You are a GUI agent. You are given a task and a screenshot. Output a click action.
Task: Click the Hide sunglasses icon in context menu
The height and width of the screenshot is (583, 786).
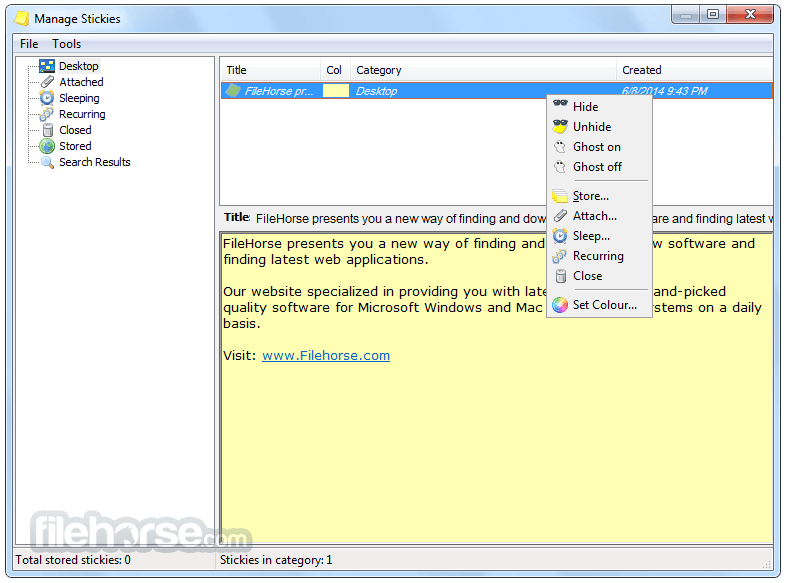pos(560,105)
